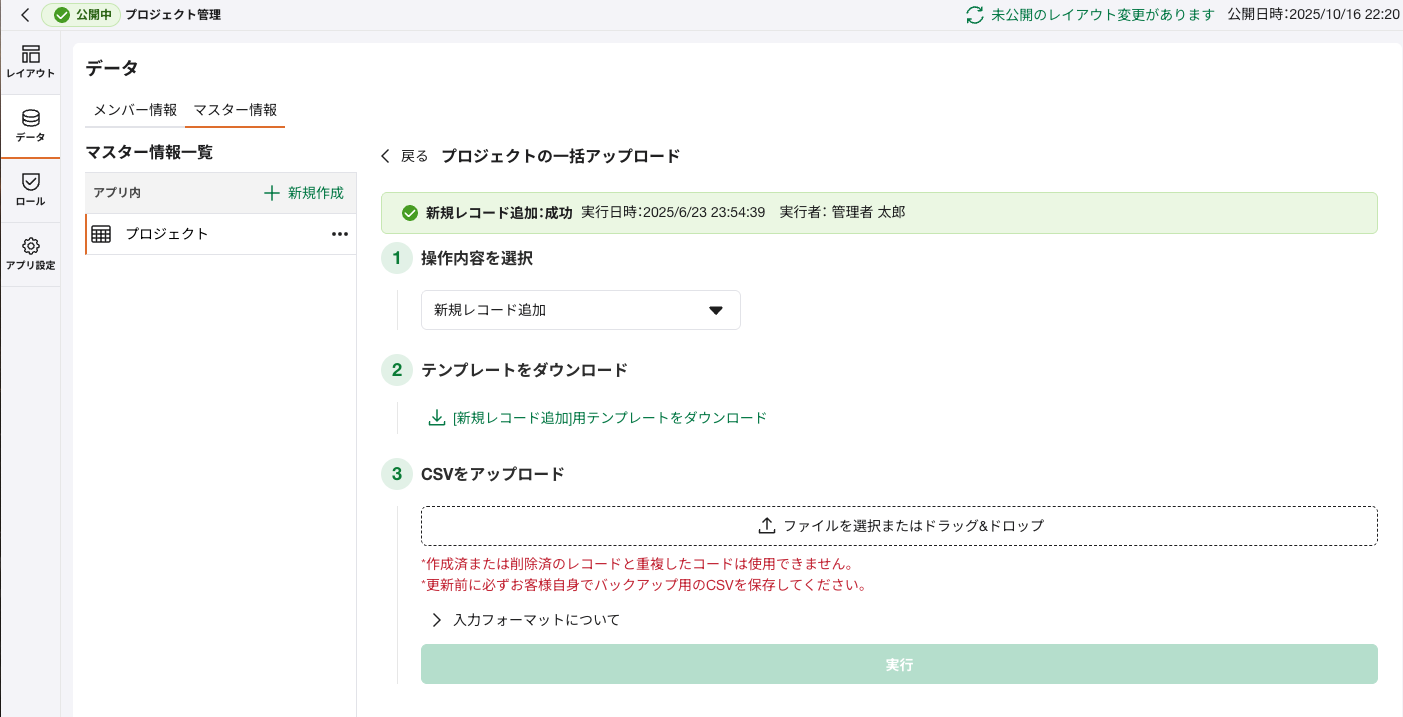Select the プロジェクト item in master list
Image resolution: width=1403 pixels, height=717 pixels.
166,234
